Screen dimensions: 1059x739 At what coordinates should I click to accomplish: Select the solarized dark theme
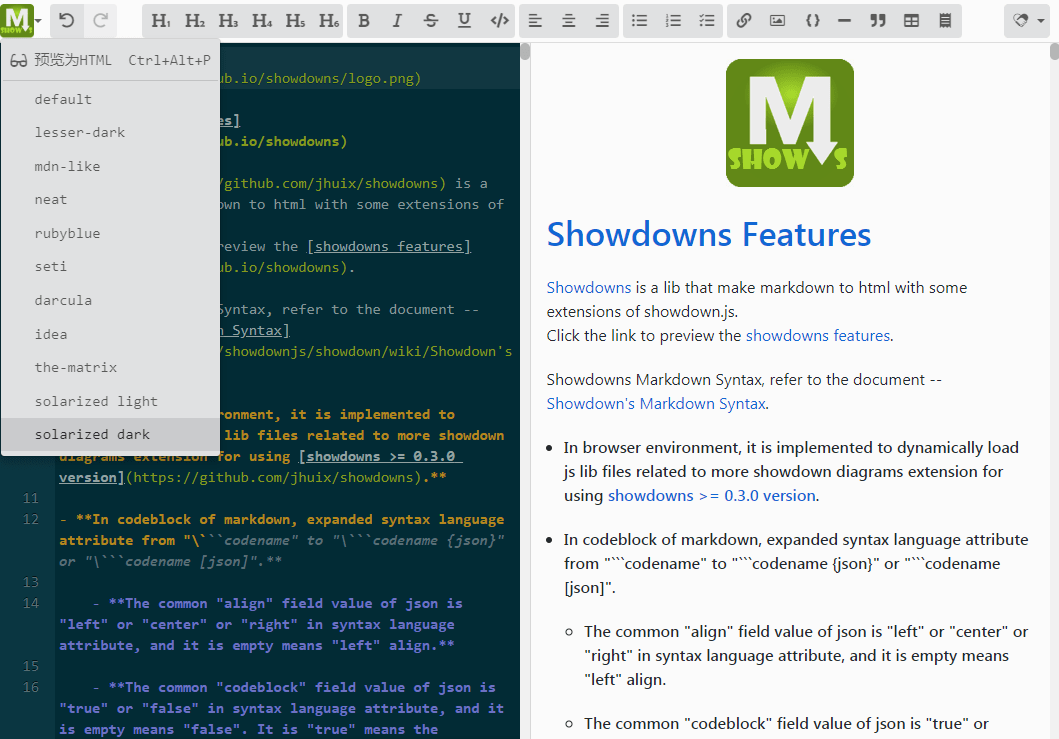(111, 434)
